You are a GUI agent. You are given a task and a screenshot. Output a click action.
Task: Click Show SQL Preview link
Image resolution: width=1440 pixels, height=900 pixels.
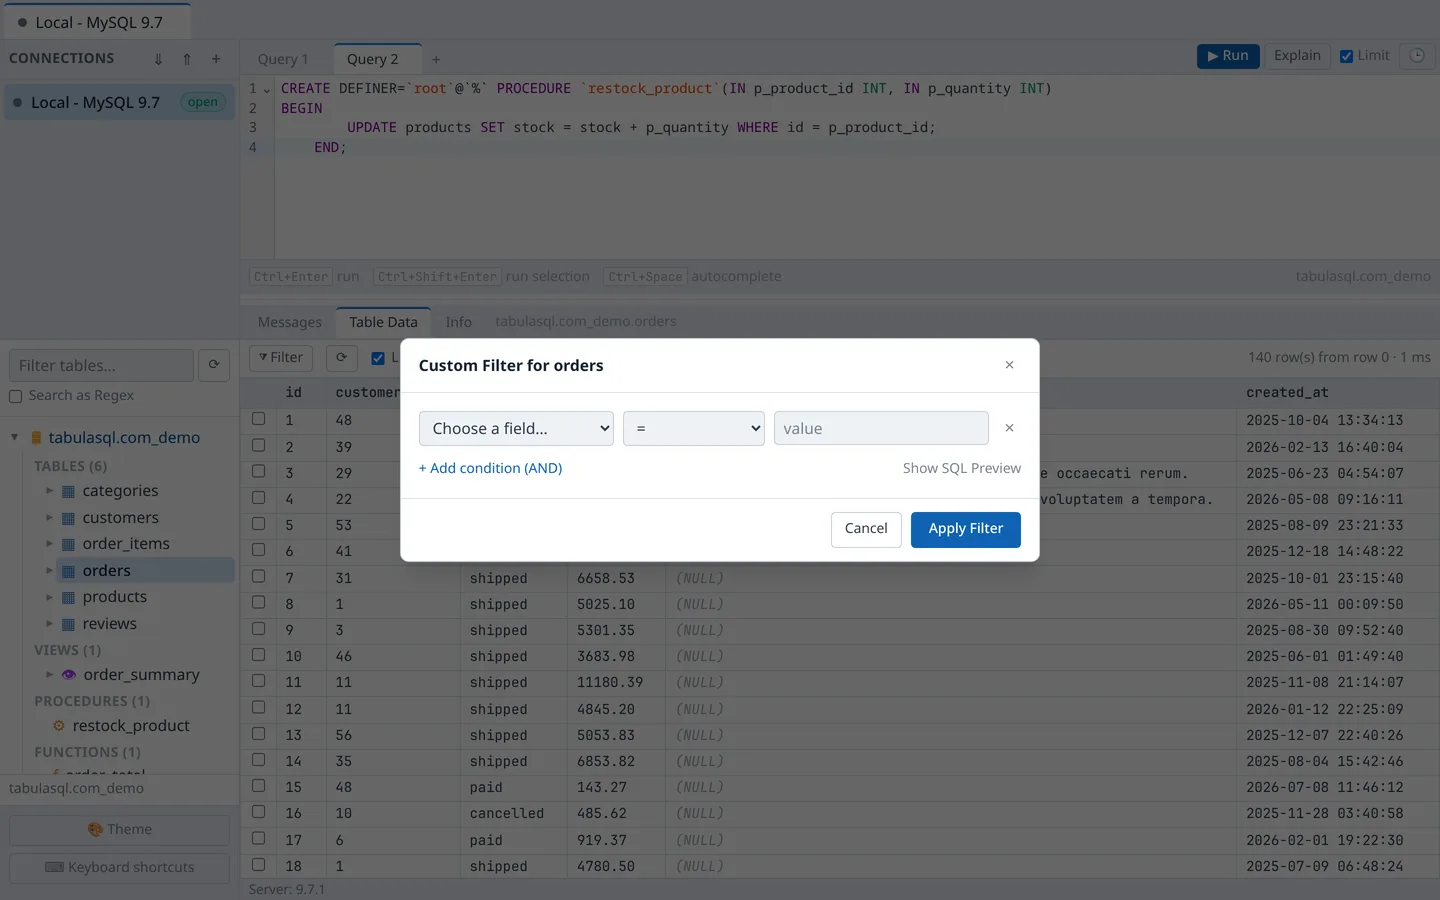point(962,468)
